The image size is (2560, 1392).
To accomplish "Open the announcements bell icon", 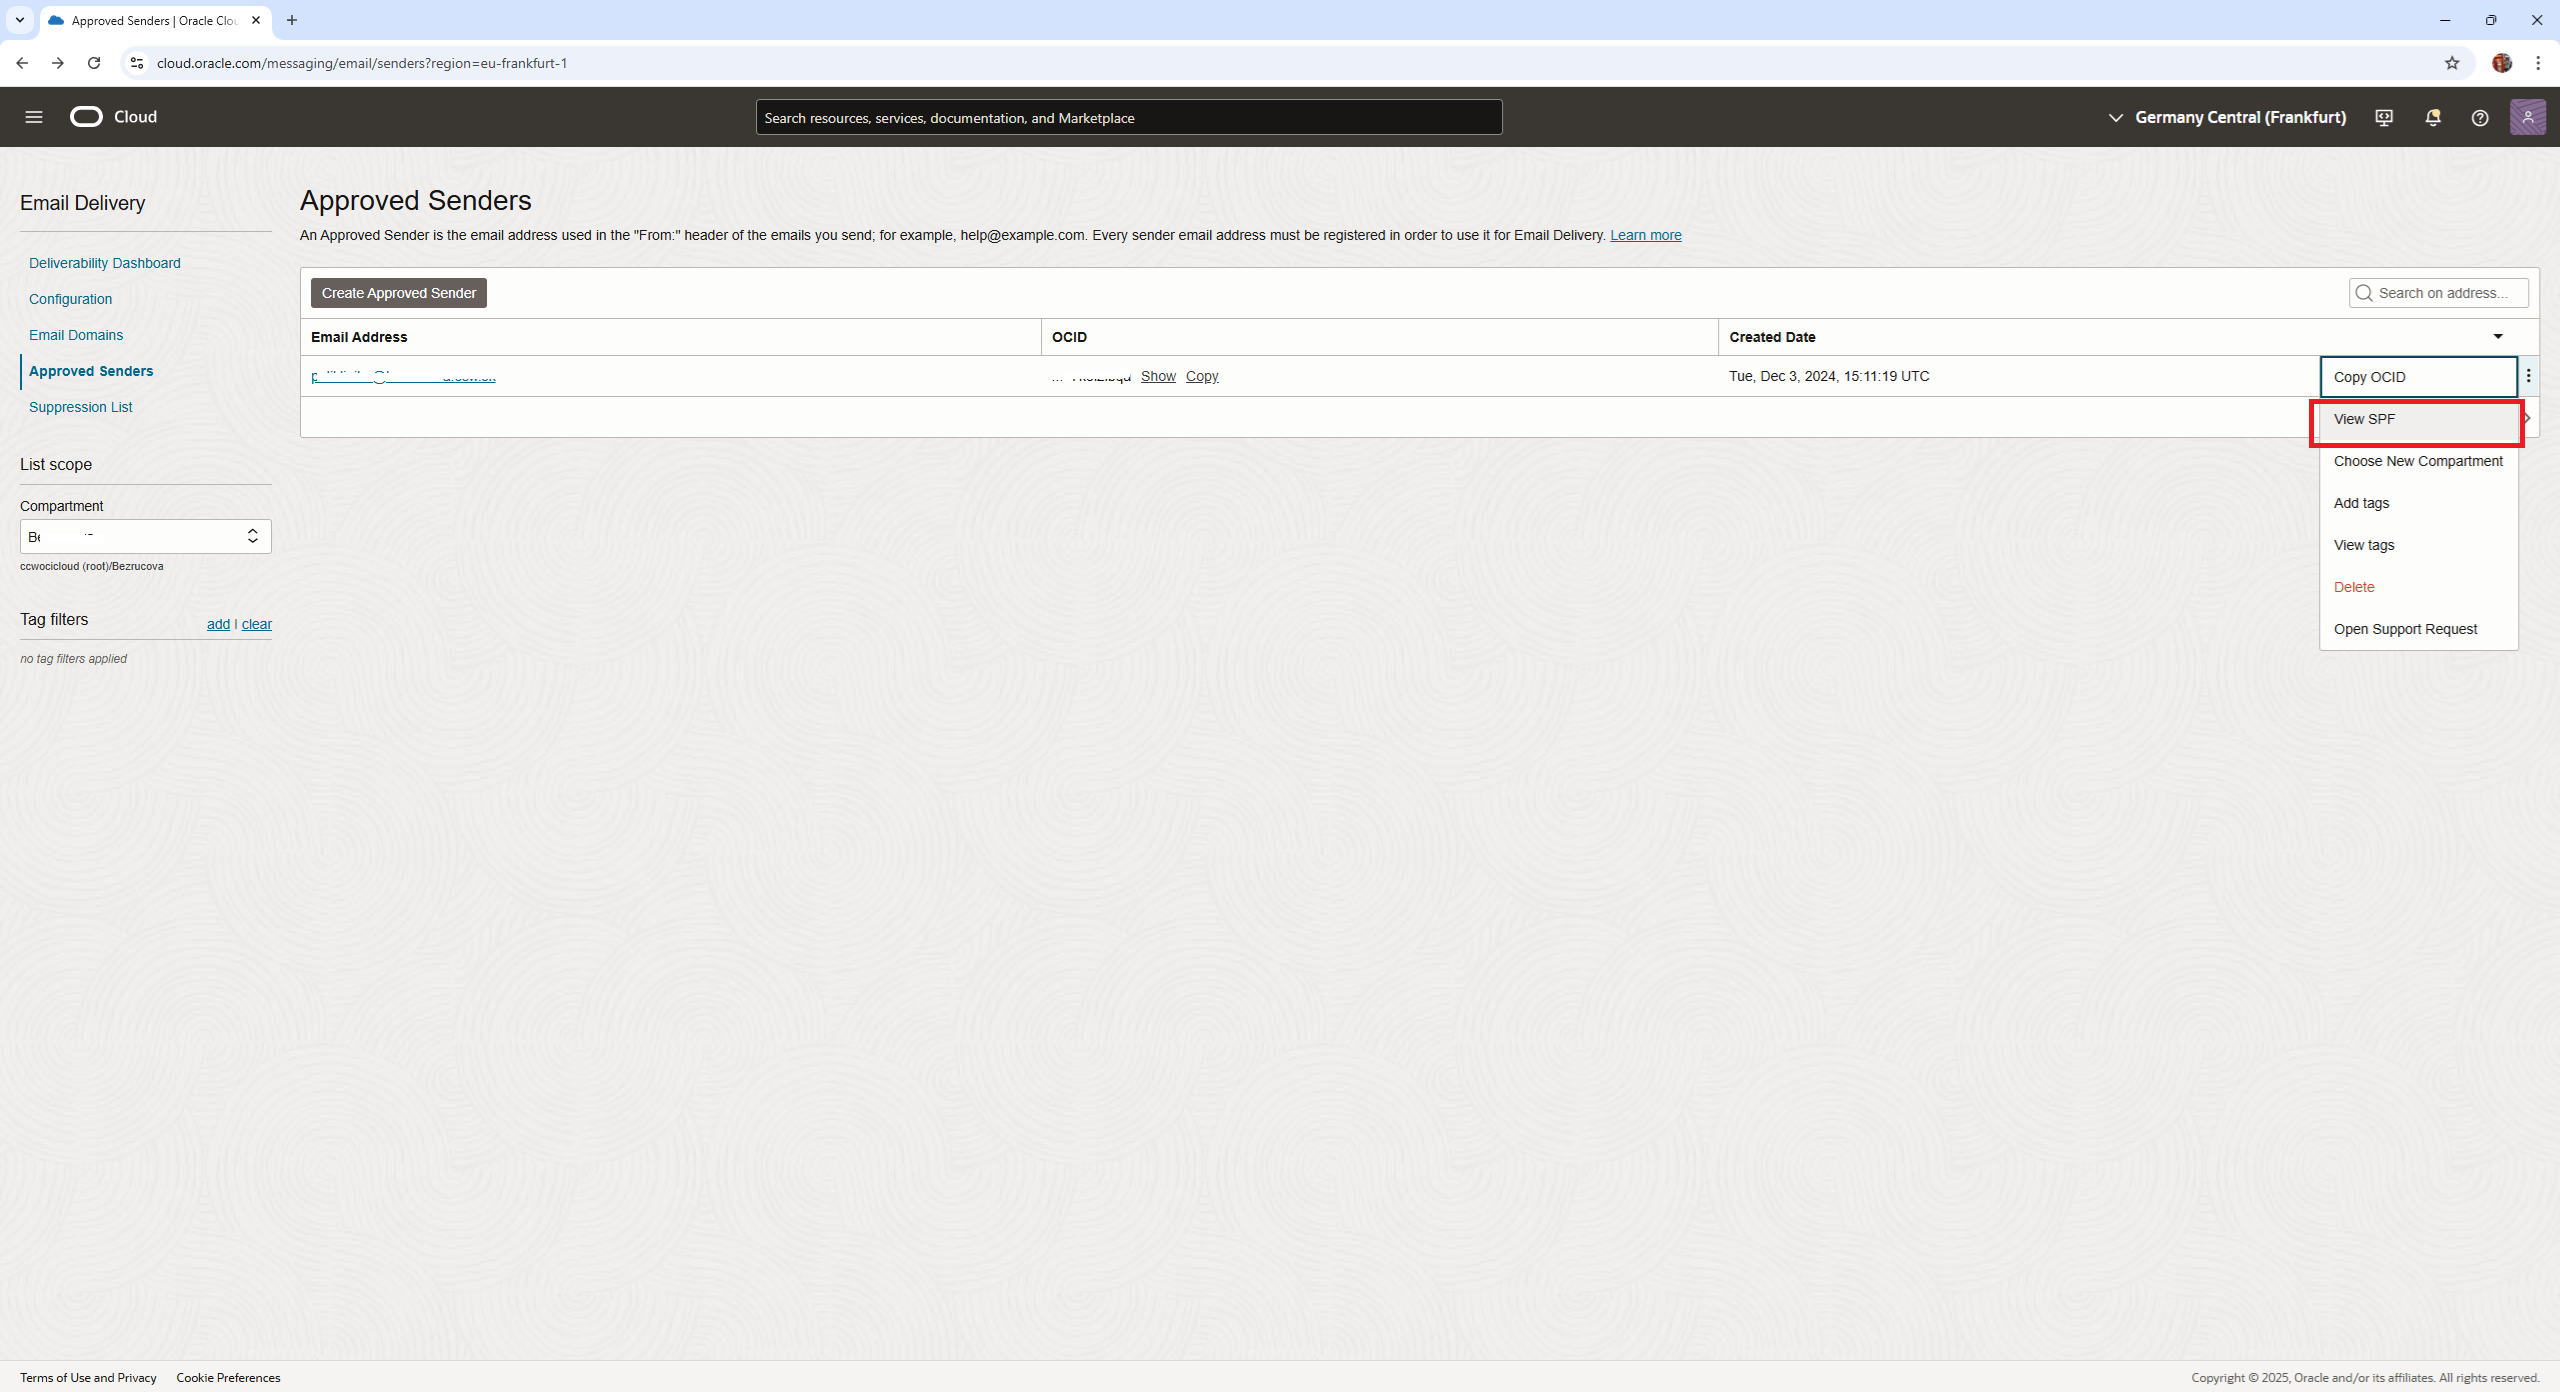I will [x=2433, y=118].
